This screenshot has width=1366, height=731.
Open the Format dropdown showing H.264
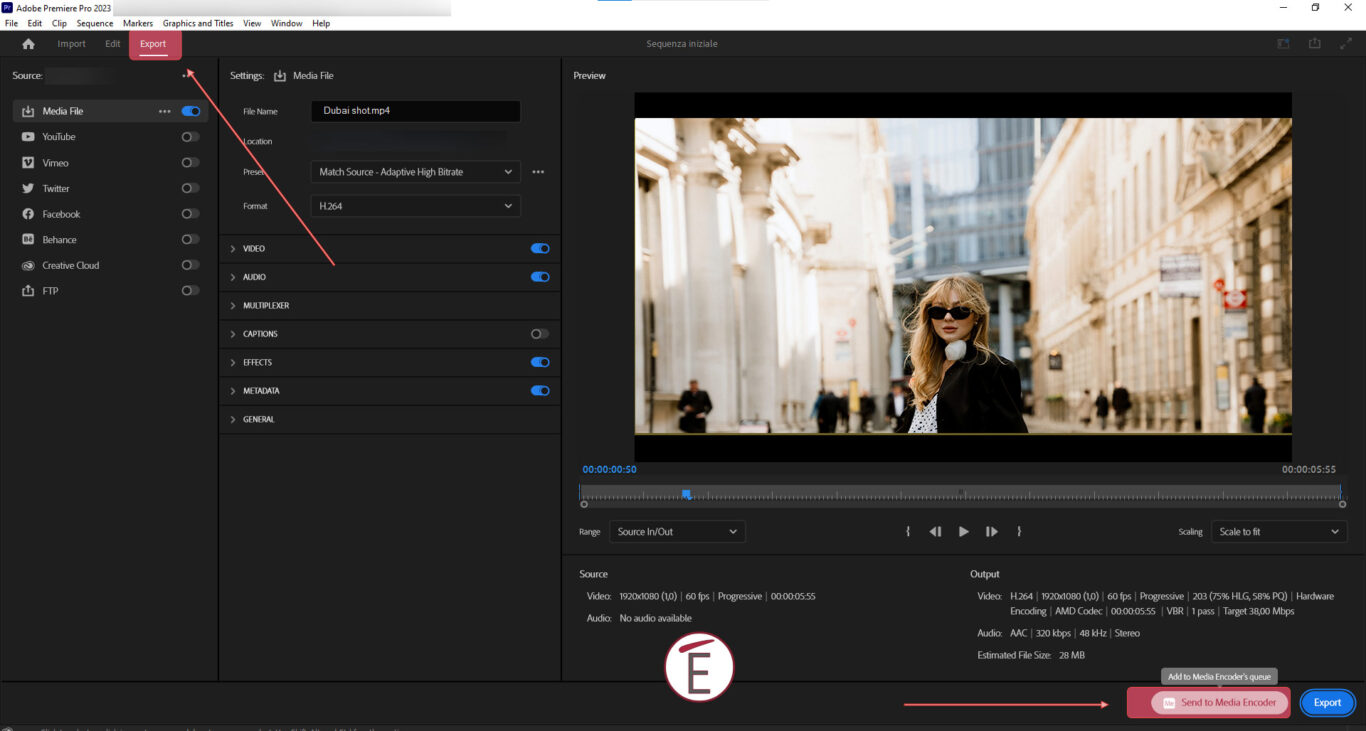pyautogui.click(x=416, y=206)
